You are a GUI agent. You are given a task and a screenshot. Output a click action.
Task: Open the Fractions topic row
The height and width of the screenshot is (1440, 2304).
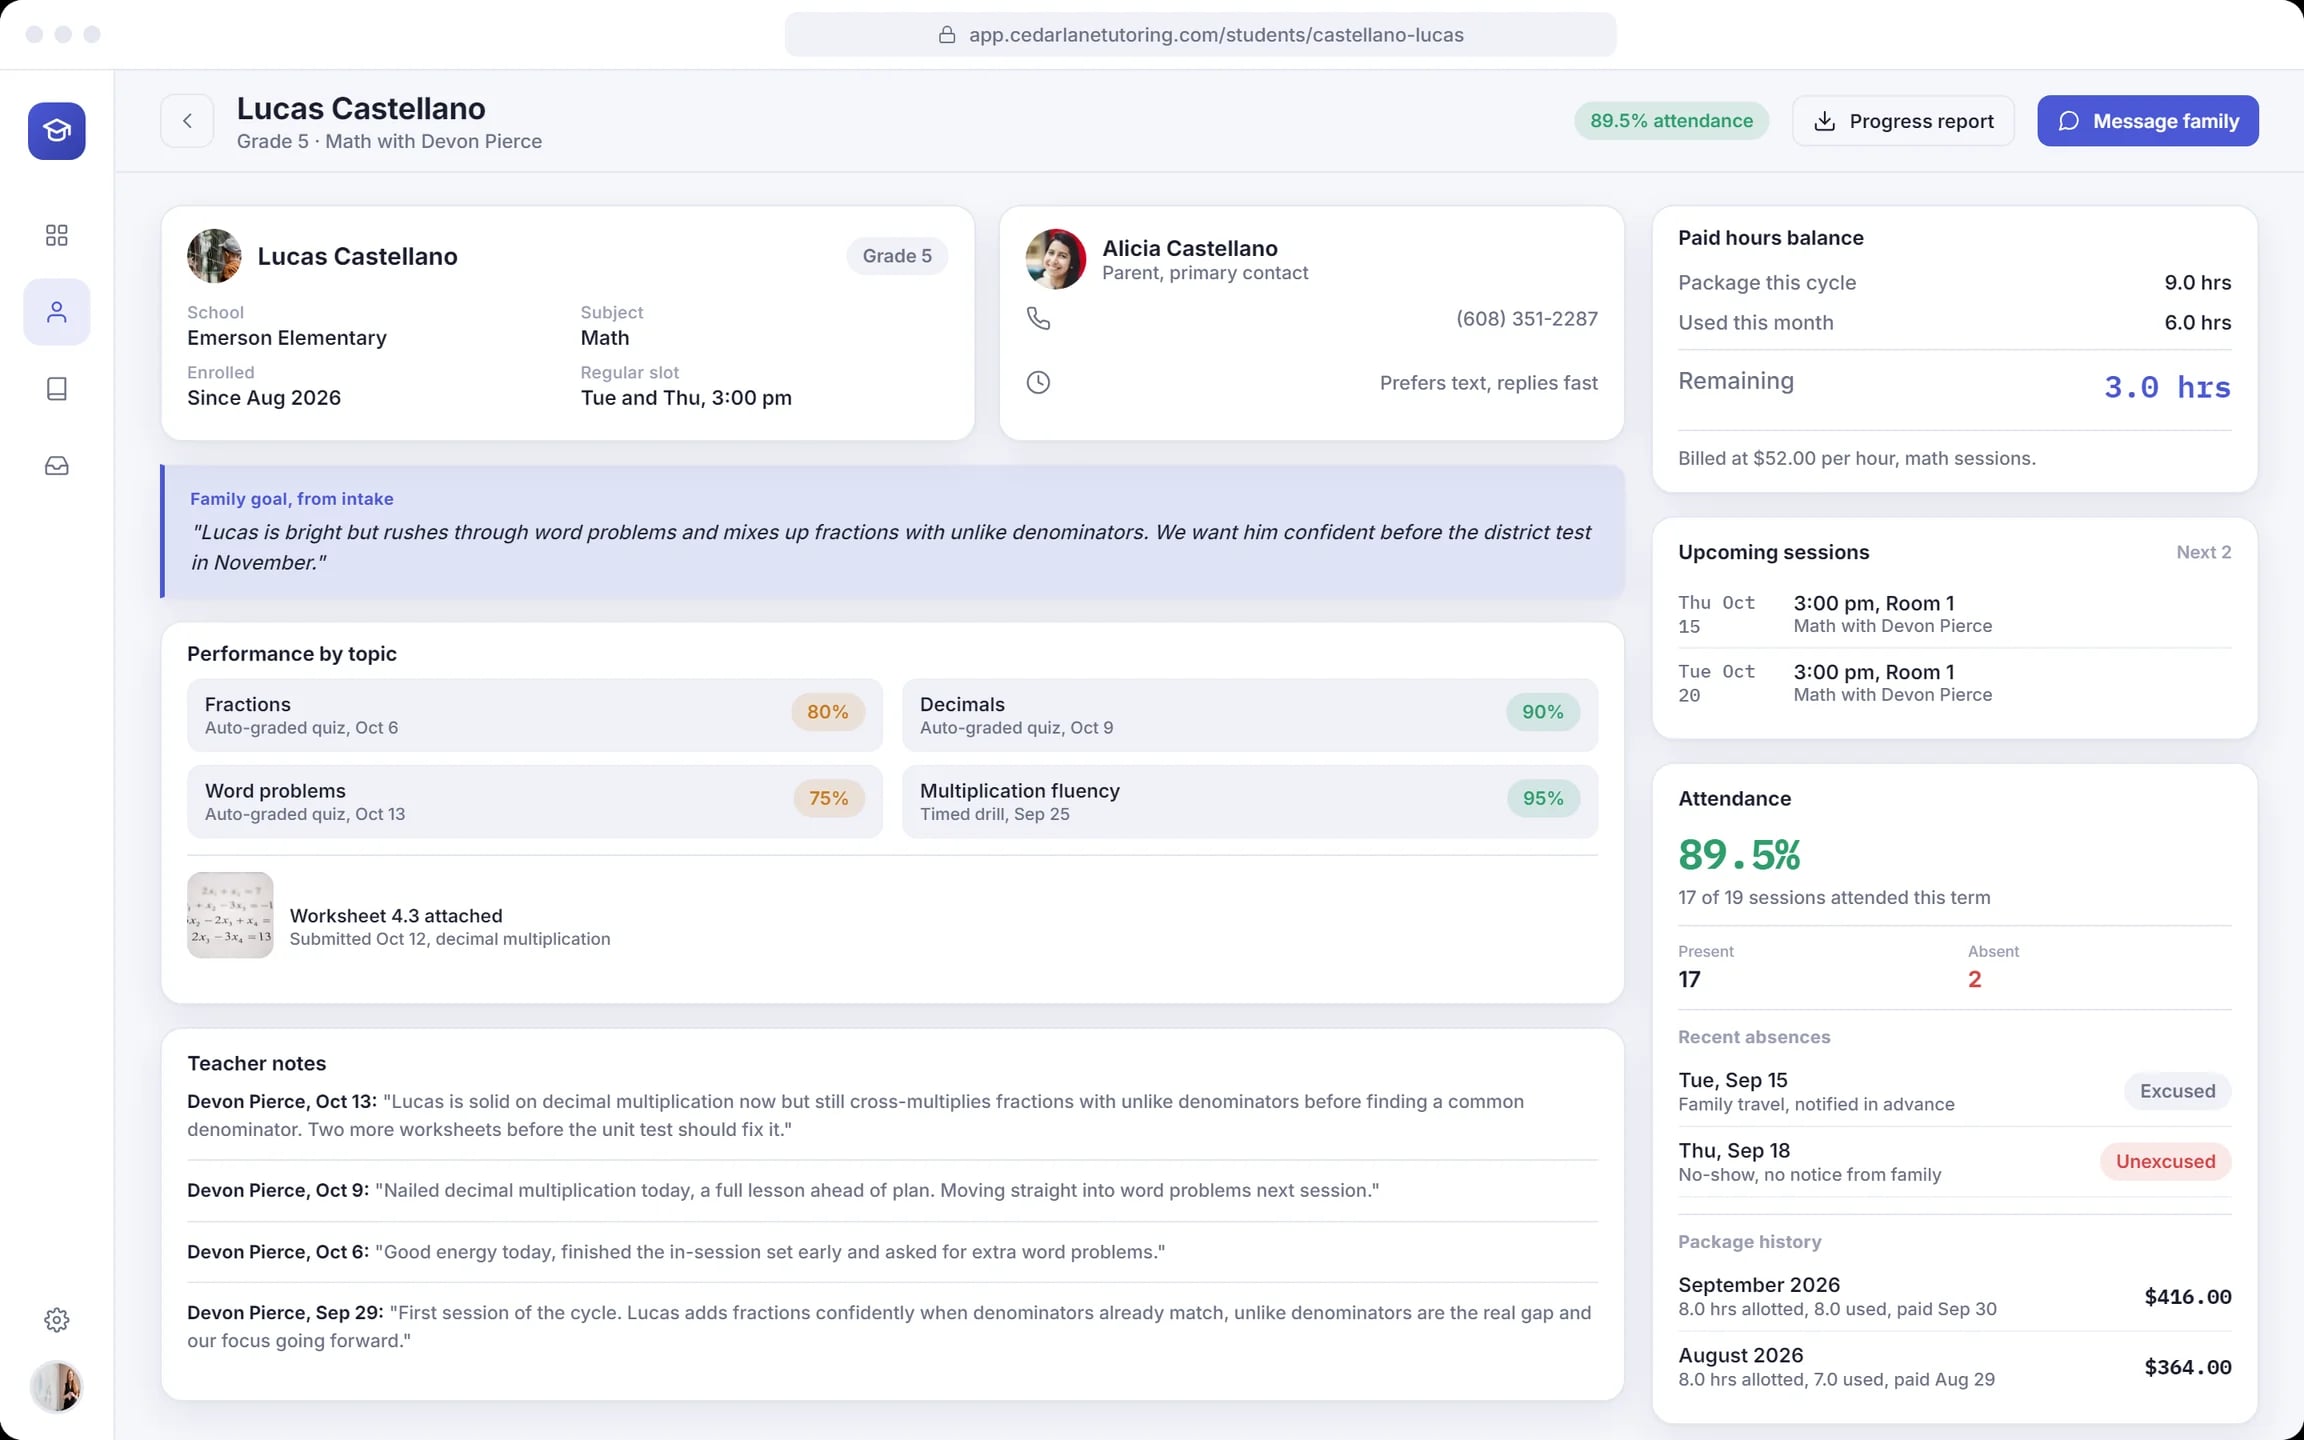pos(534,715)
